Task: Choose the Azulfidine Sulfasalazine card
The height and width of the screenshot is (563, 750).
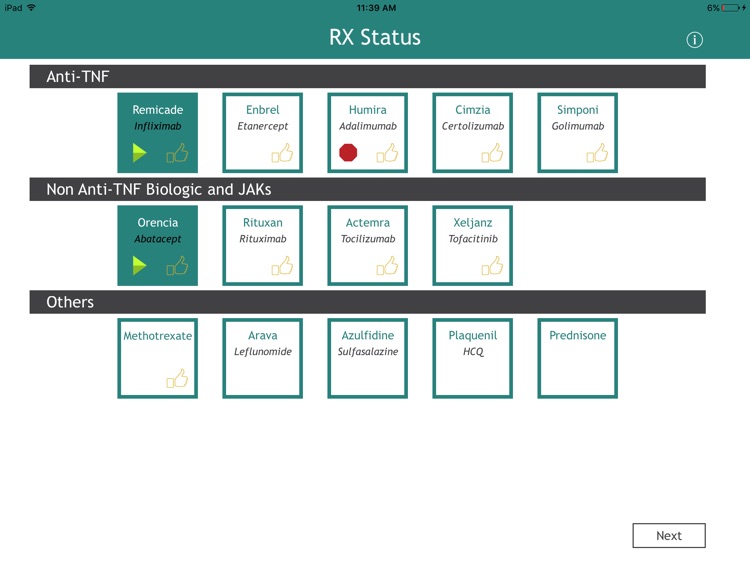Action: click(367, 358)
